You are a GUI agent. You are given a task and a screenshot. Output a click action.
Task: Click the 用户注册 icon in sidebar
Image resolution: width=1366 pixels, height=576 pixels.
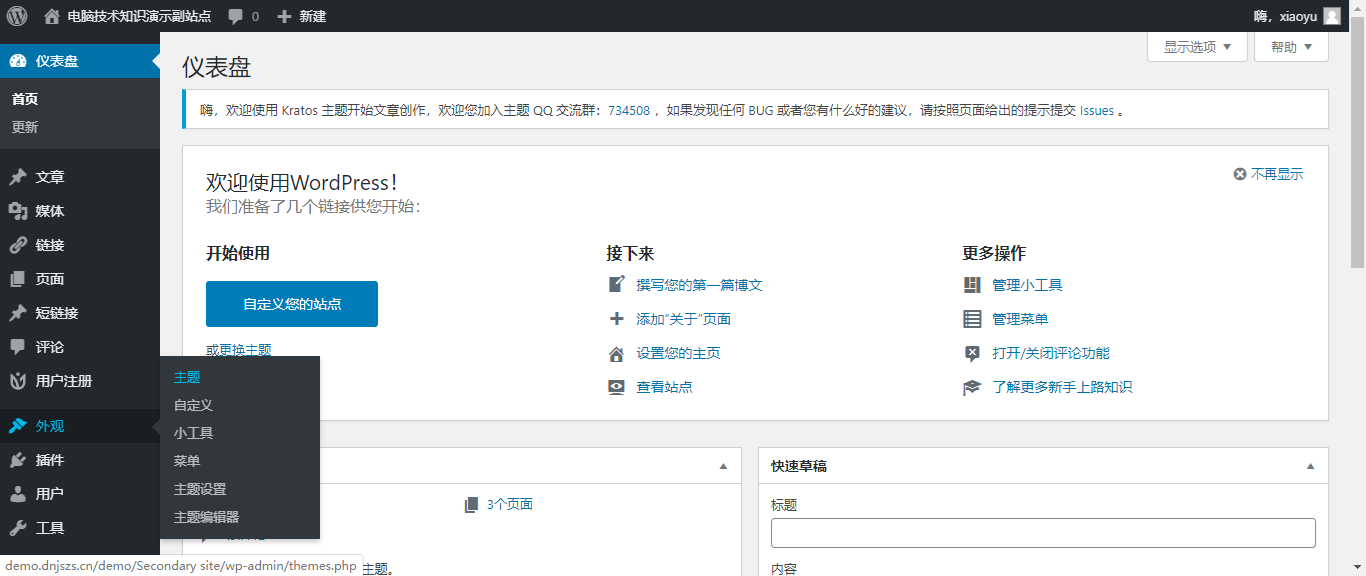(x=18, y=381)
